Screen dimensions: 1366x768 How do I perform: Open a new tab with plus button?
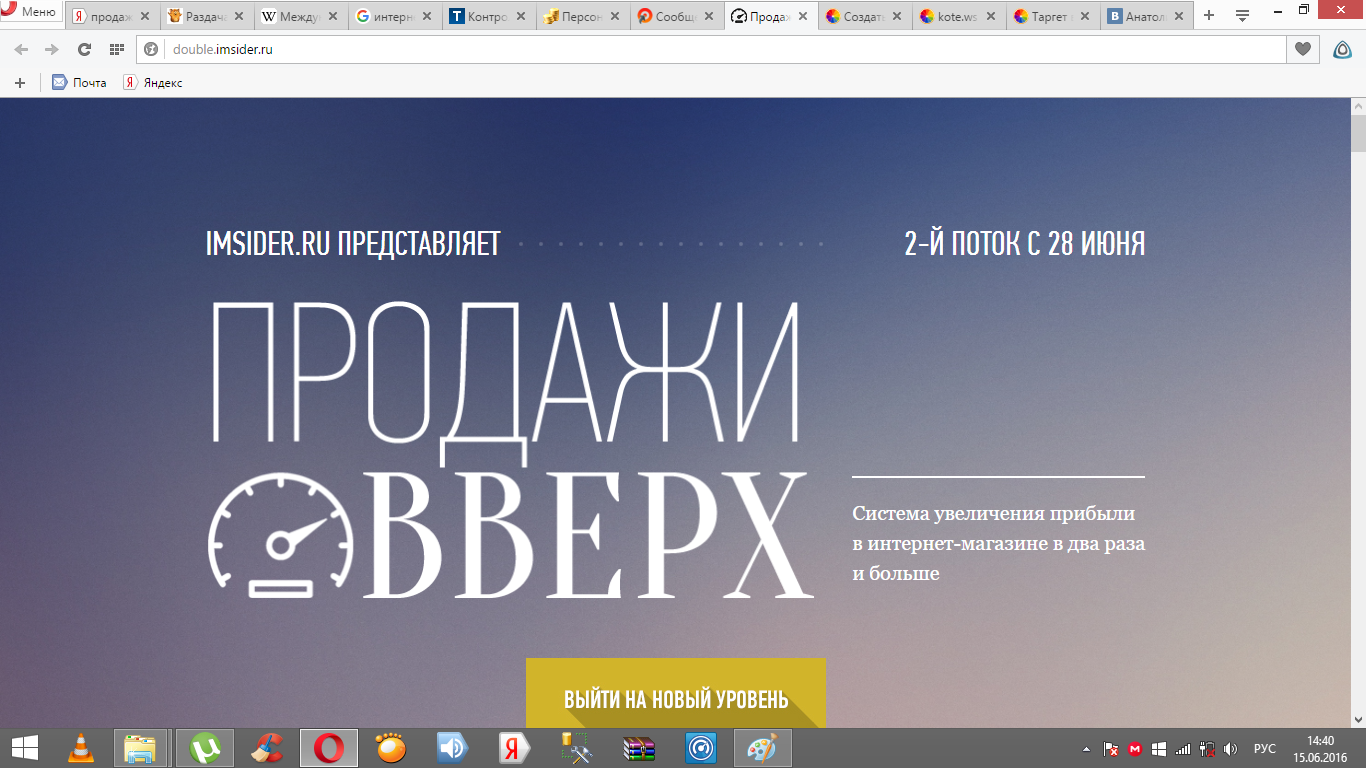pos(1209,16)
